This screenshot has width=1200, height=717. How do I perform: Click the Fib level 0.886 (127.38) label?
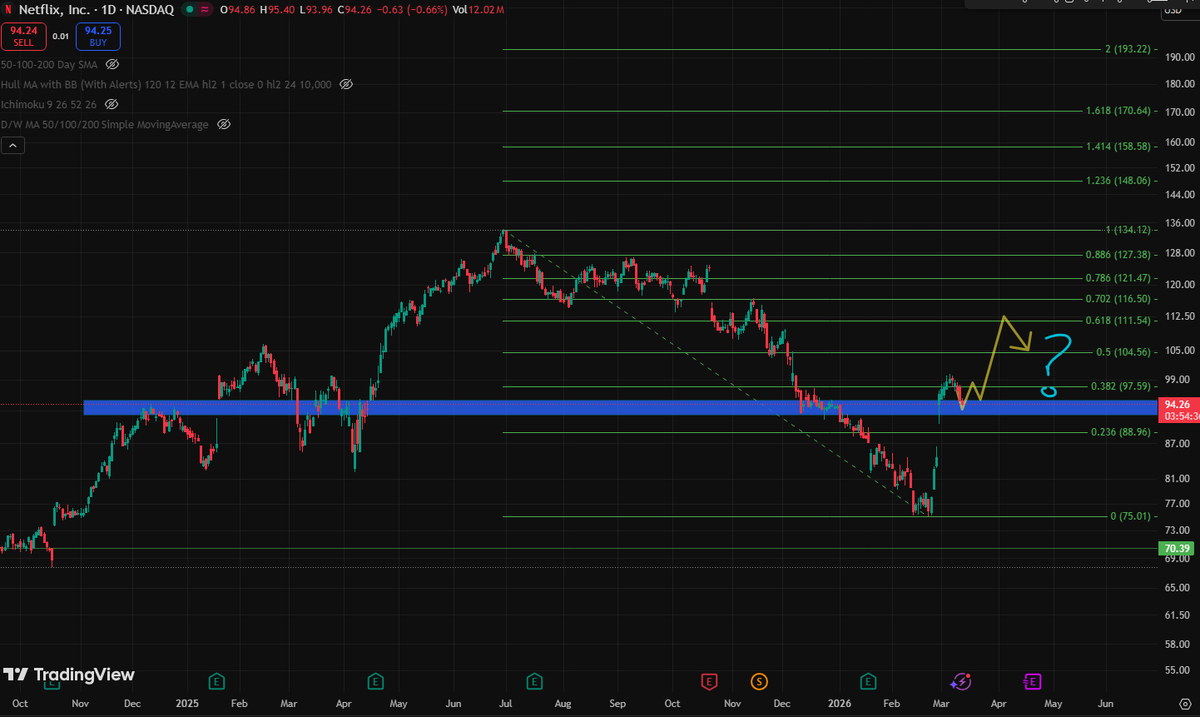pyautogui.click(x=1120, y=255)
